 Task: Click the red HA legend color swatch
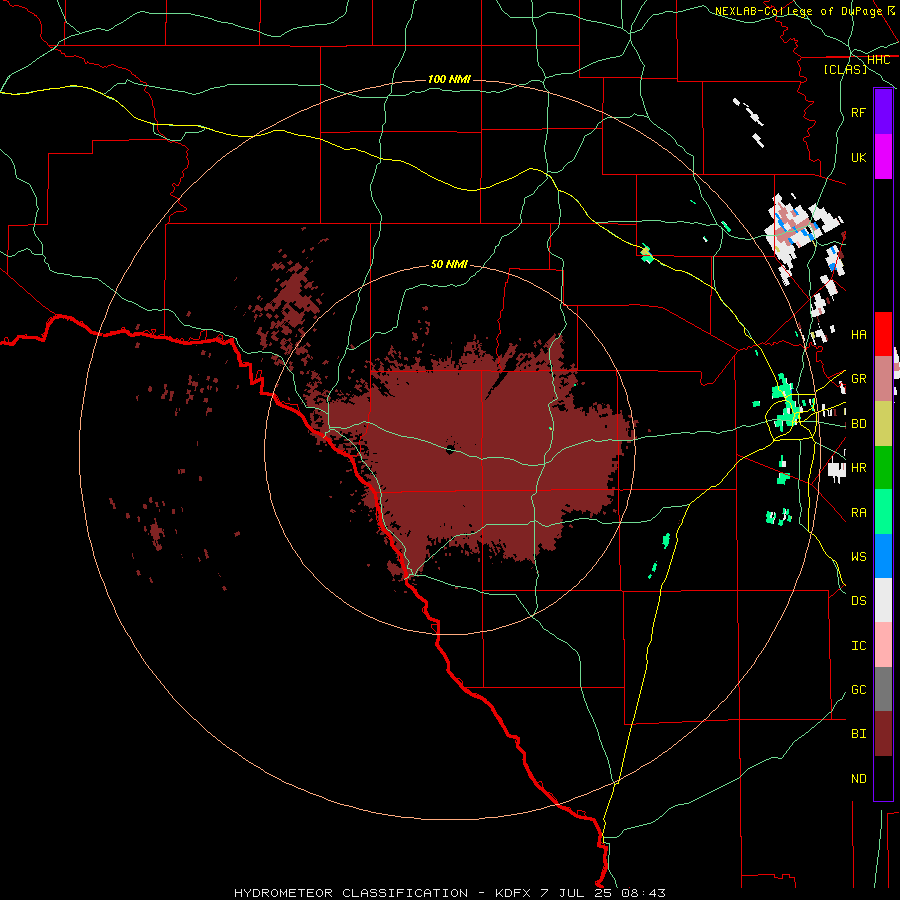[x=883, y=334]
